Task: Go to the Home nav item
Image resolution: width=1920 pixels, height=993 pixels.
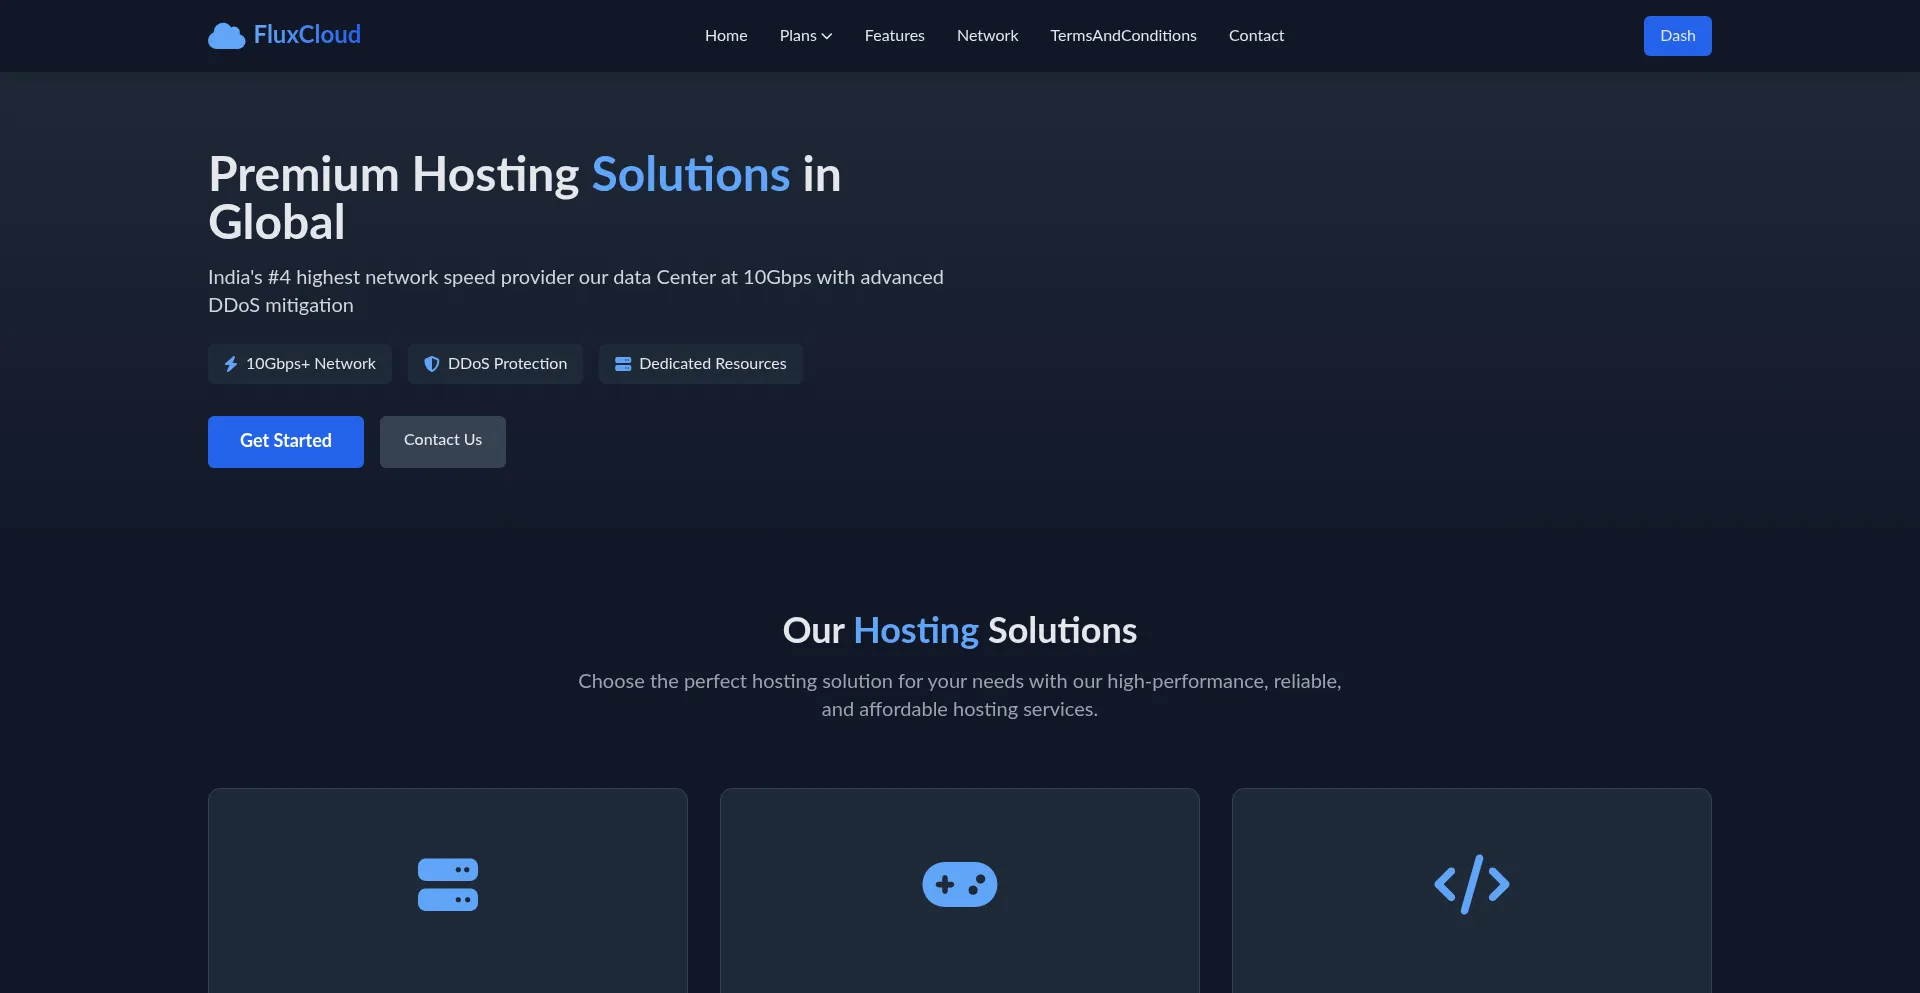Action: (x=726, y=36)
